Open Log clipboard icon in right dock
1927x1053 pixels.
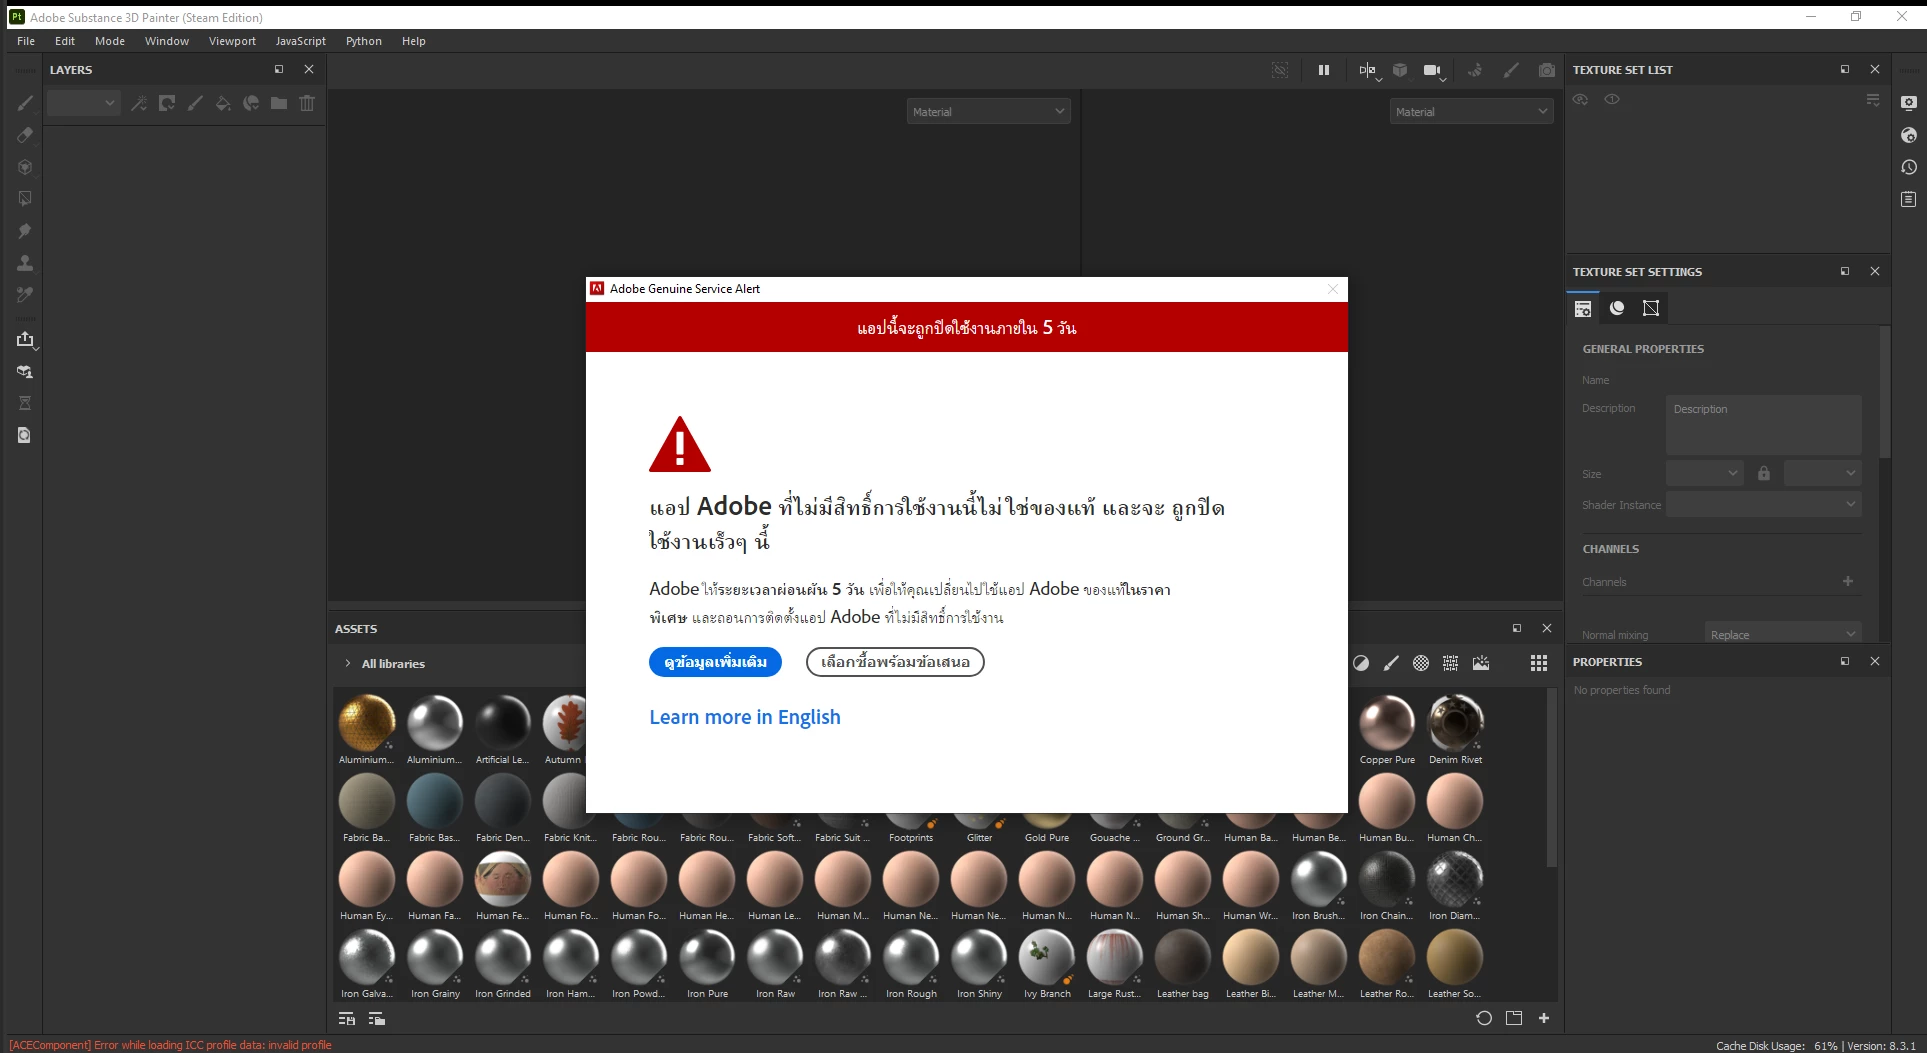coord(1909,199)
